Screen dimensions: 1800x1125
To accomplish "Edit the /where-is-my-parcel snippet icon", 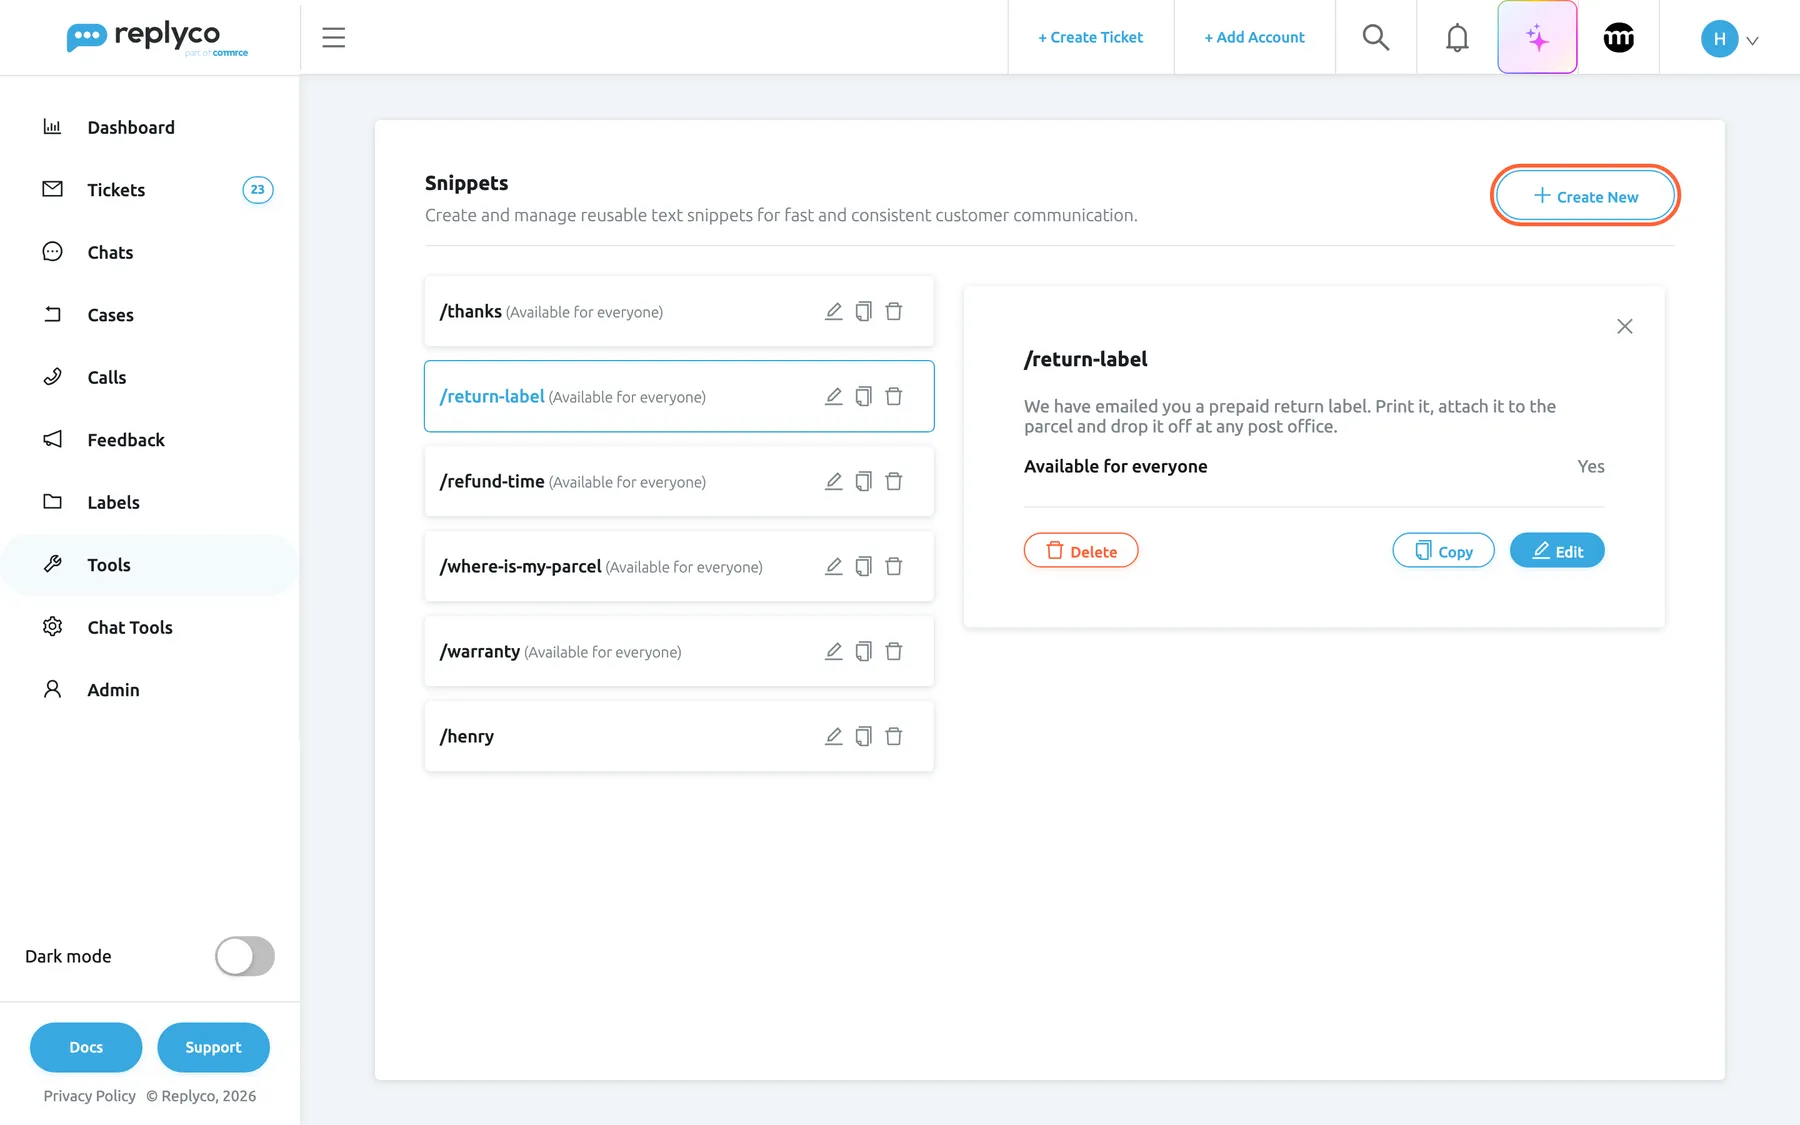I will tap(833, 566).
